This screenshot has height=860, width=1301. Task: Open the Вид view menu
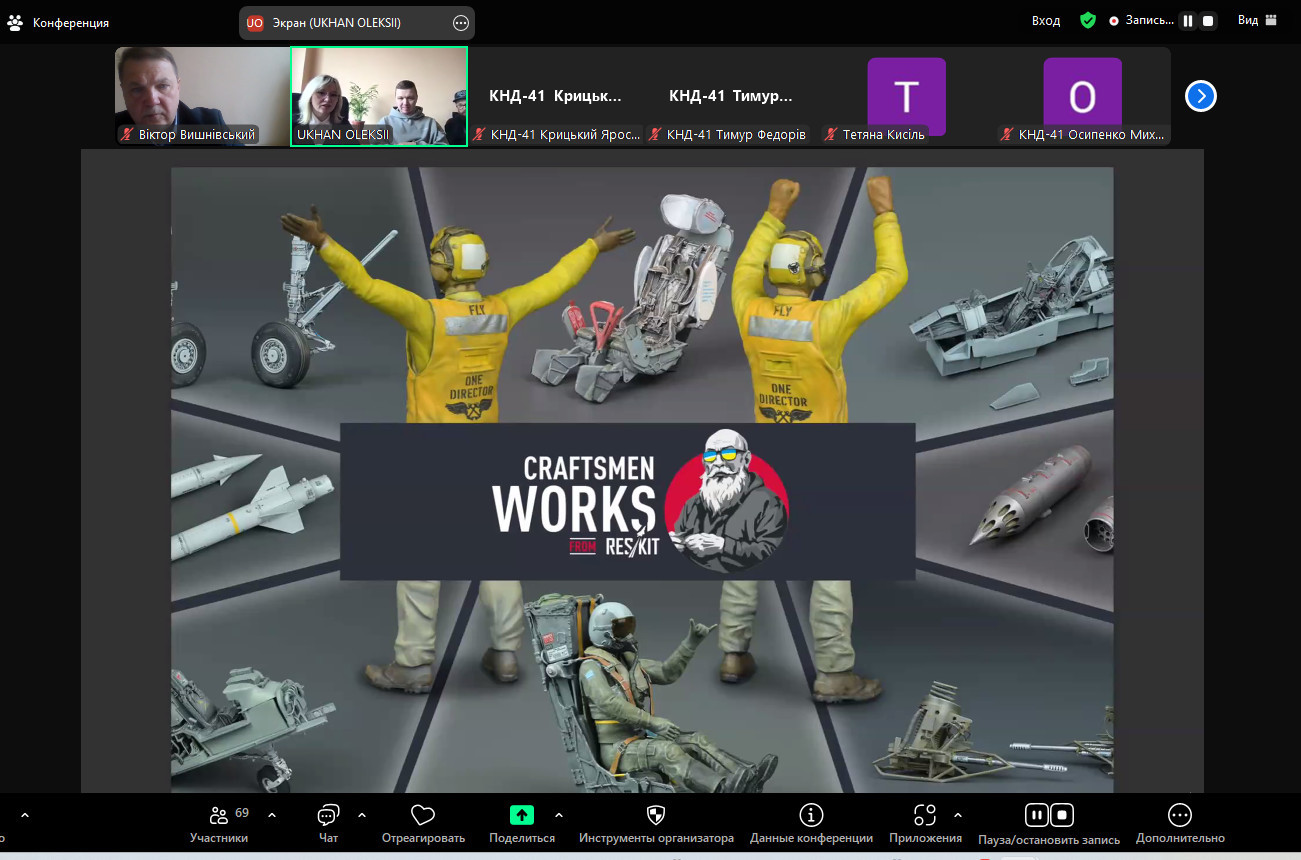[1258, 20]
